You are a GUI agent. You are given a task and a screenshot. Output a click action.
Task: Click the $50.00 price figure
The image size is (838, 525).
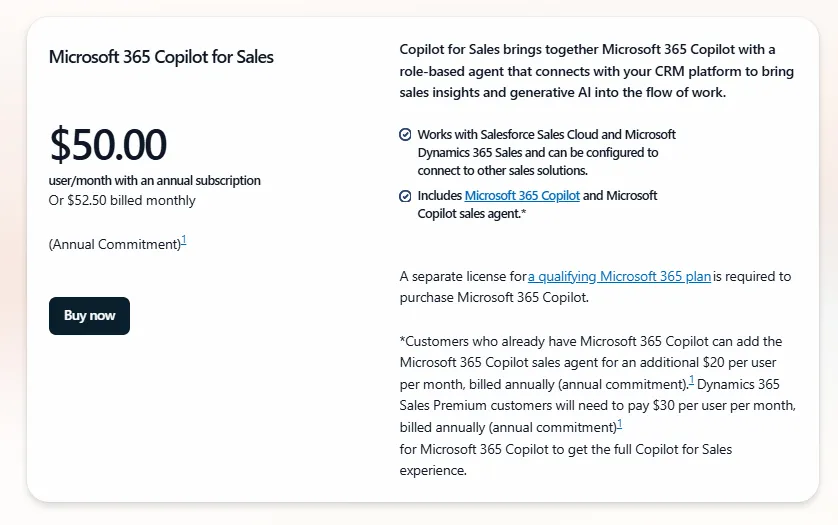tap(108, 145)
